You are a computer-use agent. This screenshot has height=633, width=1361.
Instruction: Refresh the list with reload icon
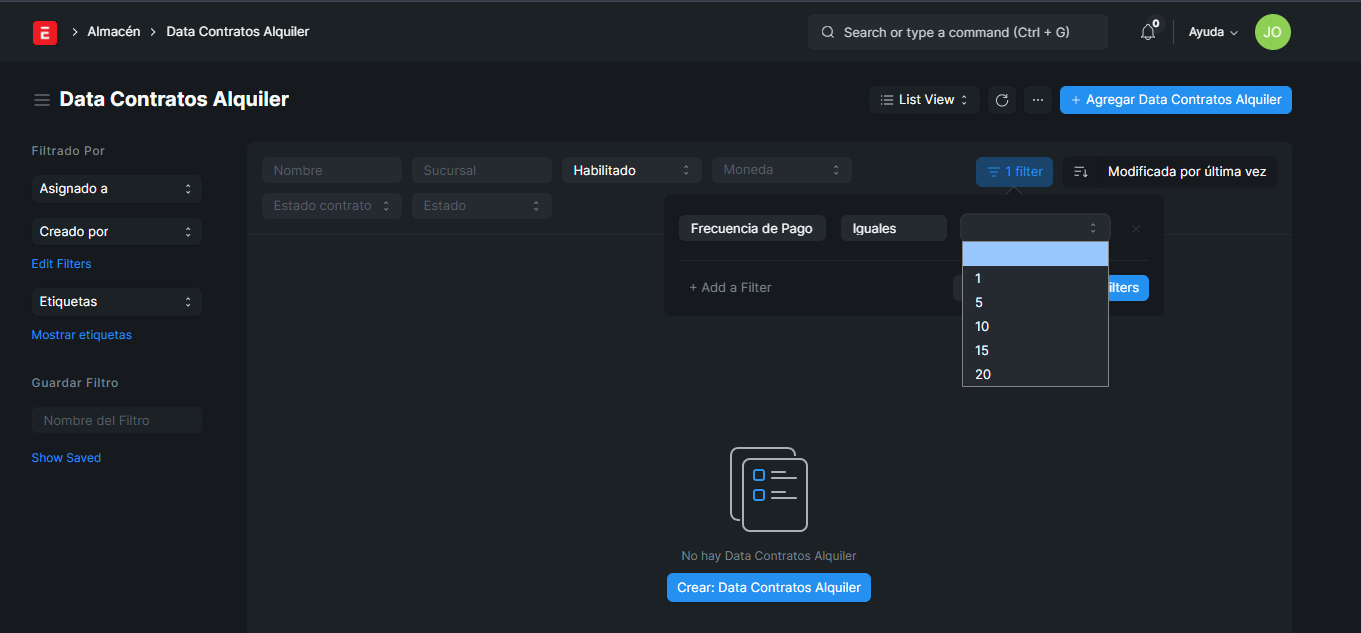point(1002,100)
